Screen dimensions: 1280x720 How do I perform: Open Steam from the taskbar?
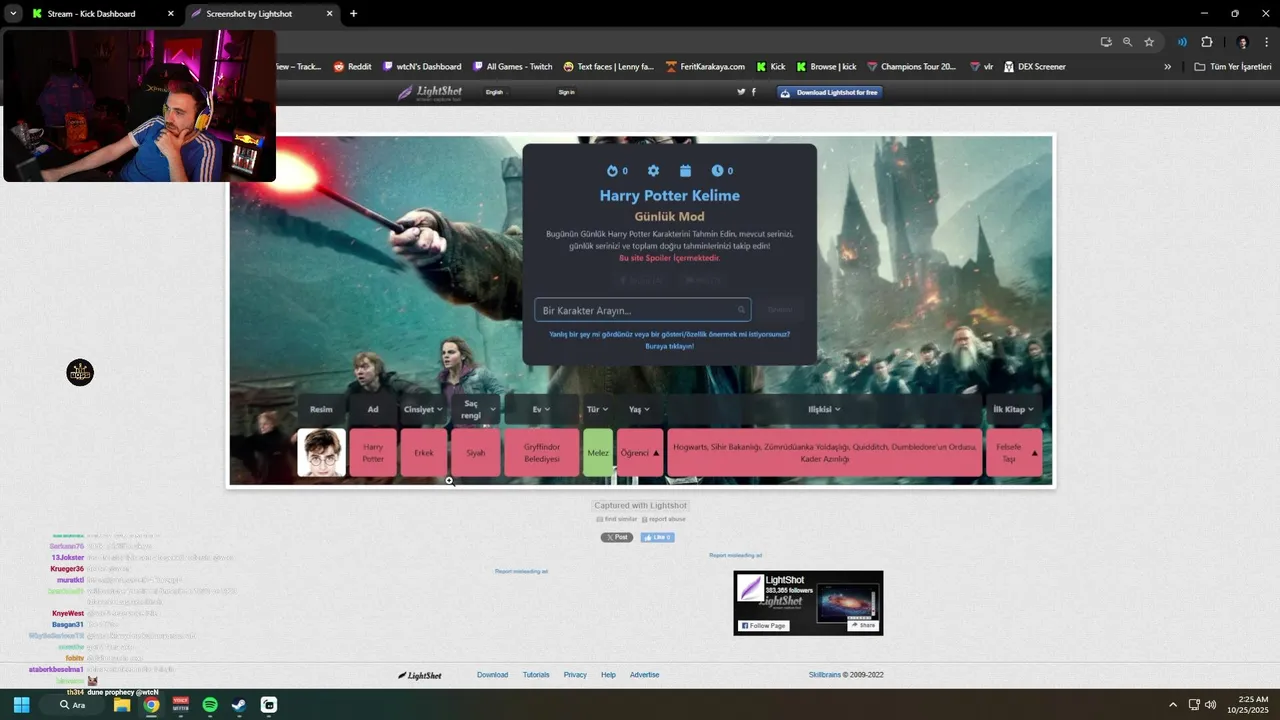click(239, 705)
